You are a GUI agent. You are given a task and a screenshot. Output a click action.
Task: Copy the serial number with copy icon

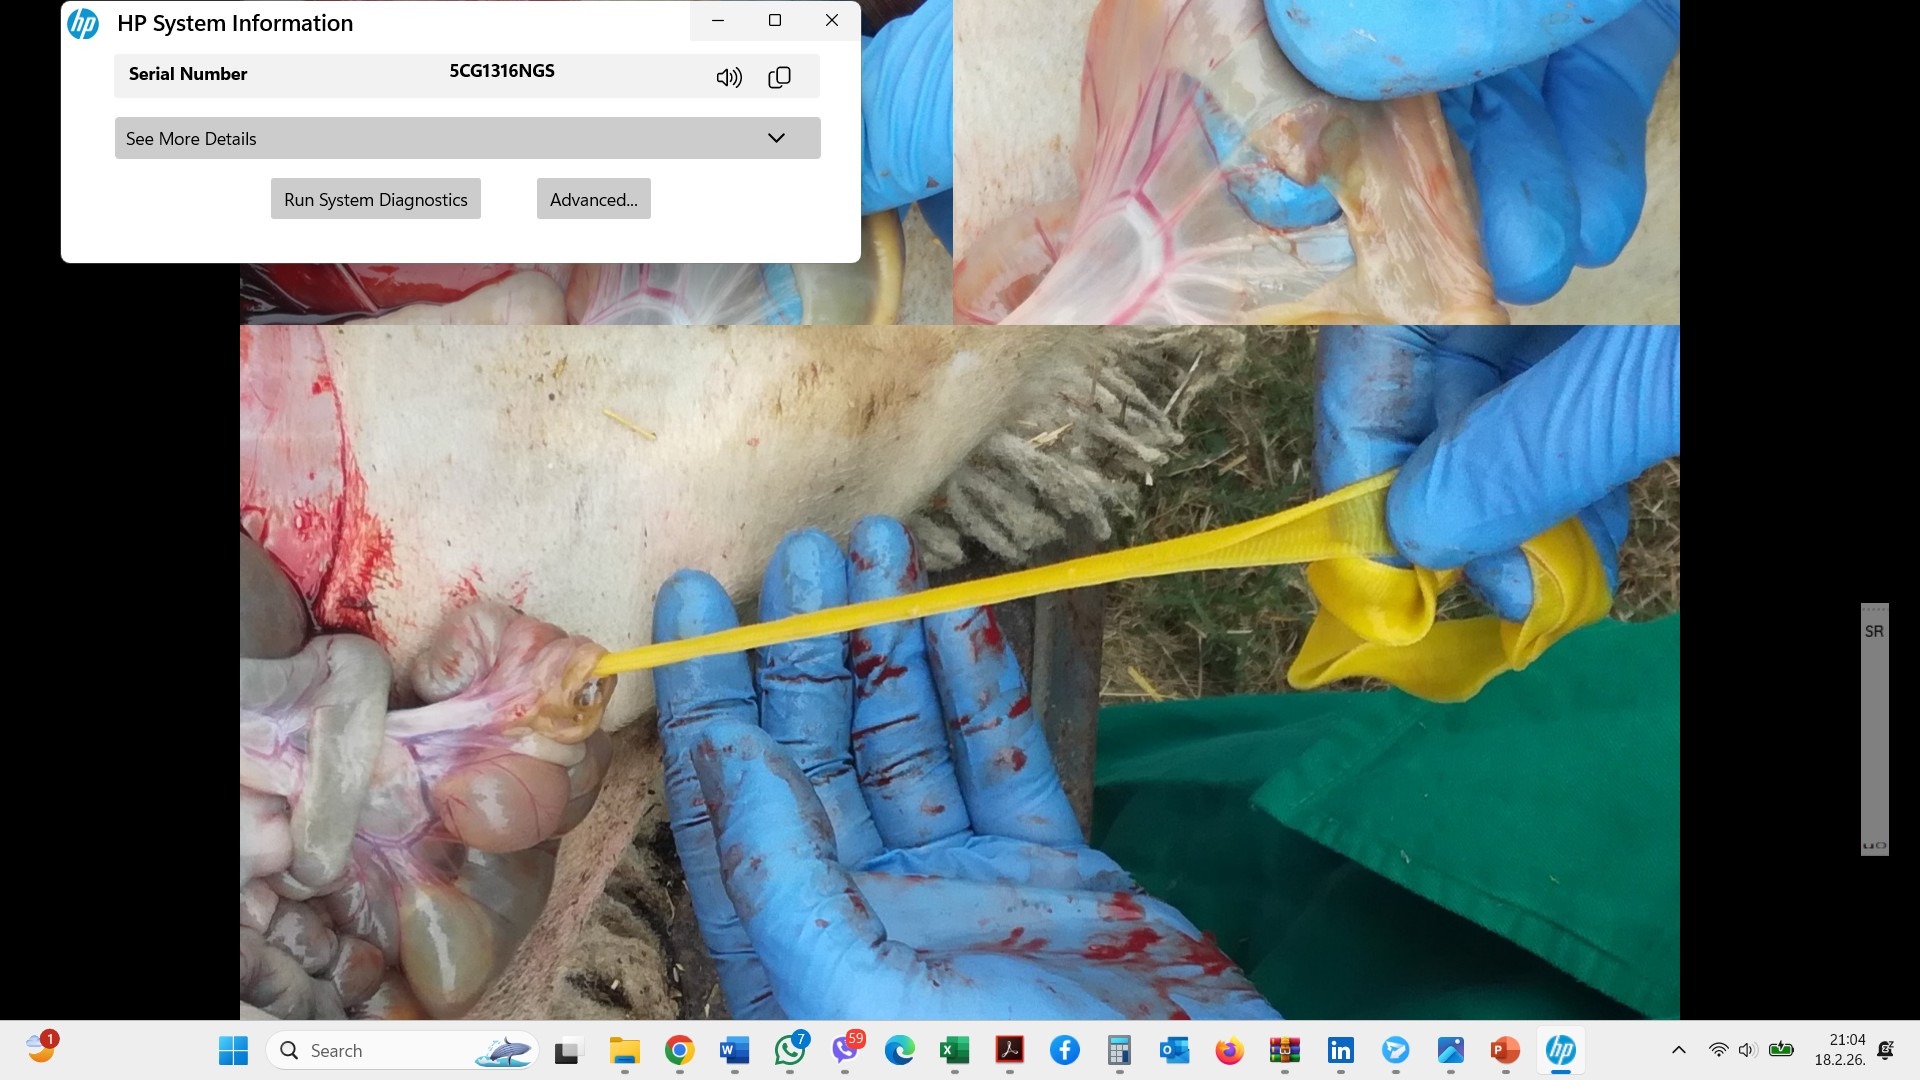779,77
